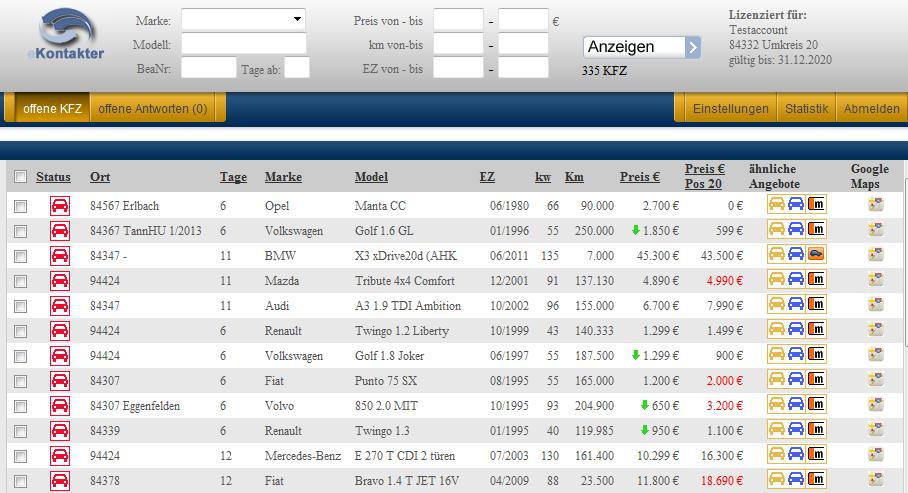Tick the checkbox for 84567 Erlbach Opel row
The width and height of the screenshot is (908, 493).
click(x=20, y=206)
